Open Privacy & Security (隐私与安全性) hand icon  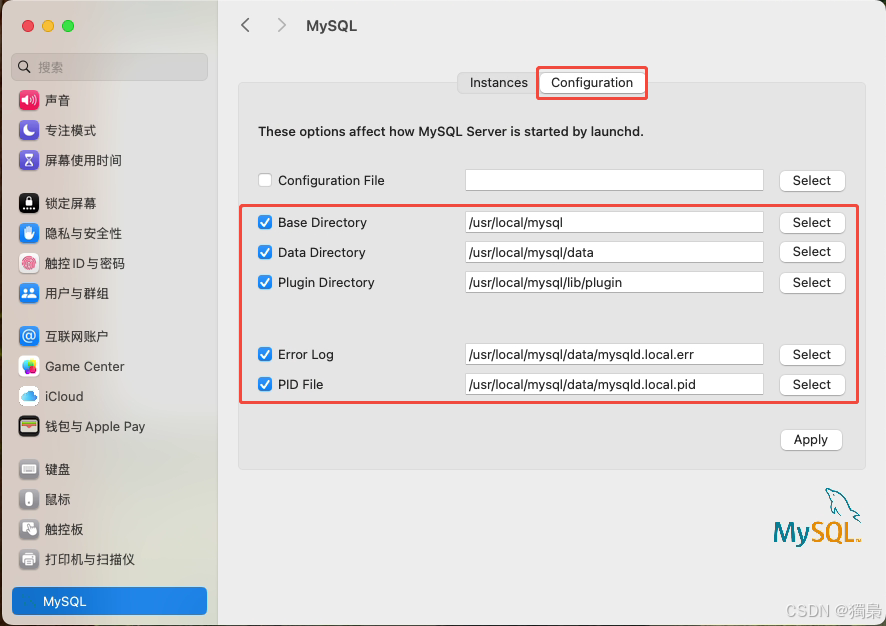click(29, 233)
